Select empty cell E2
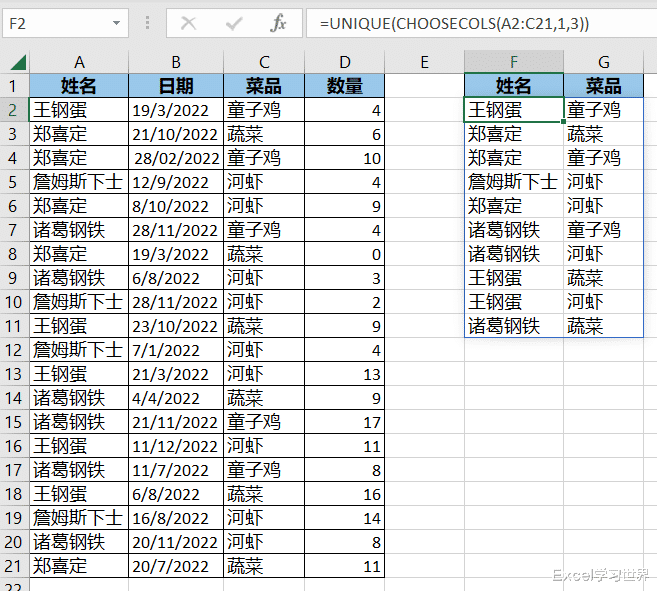657x591 pixels. [x=424, y=110]
